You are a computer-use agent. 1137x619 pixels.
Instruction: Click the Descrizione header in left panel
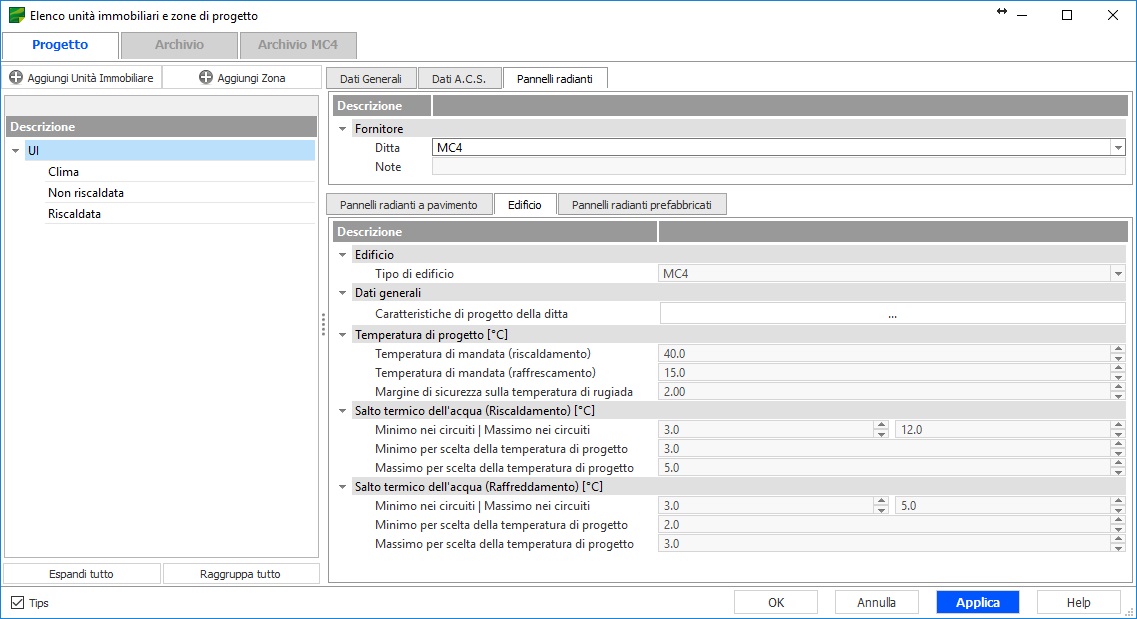pyautogui.click(x=162, y=127)
